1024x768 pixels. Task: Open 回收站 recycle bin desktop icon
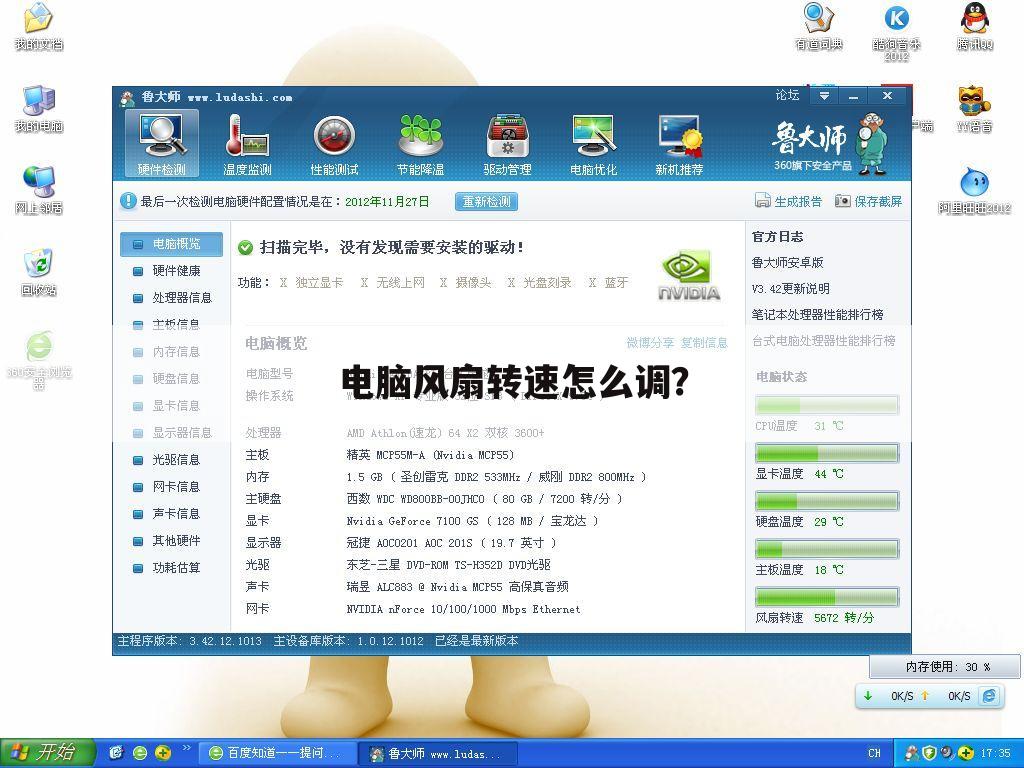39,272
